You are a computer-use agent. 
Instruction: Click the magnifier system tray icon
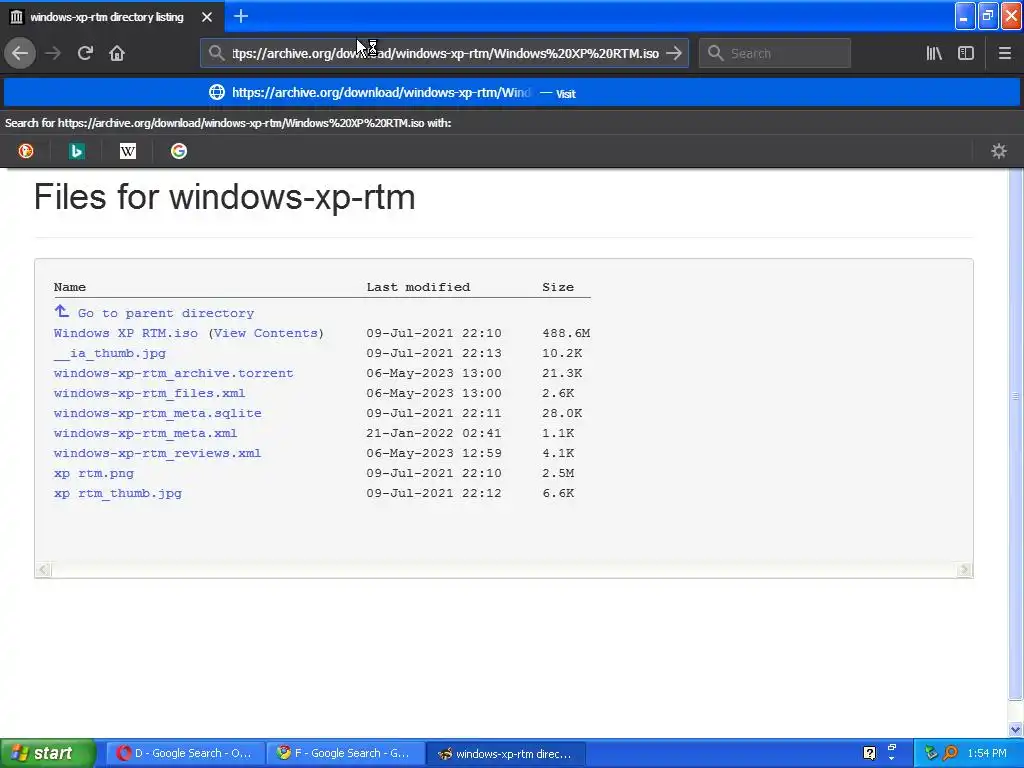950,753
